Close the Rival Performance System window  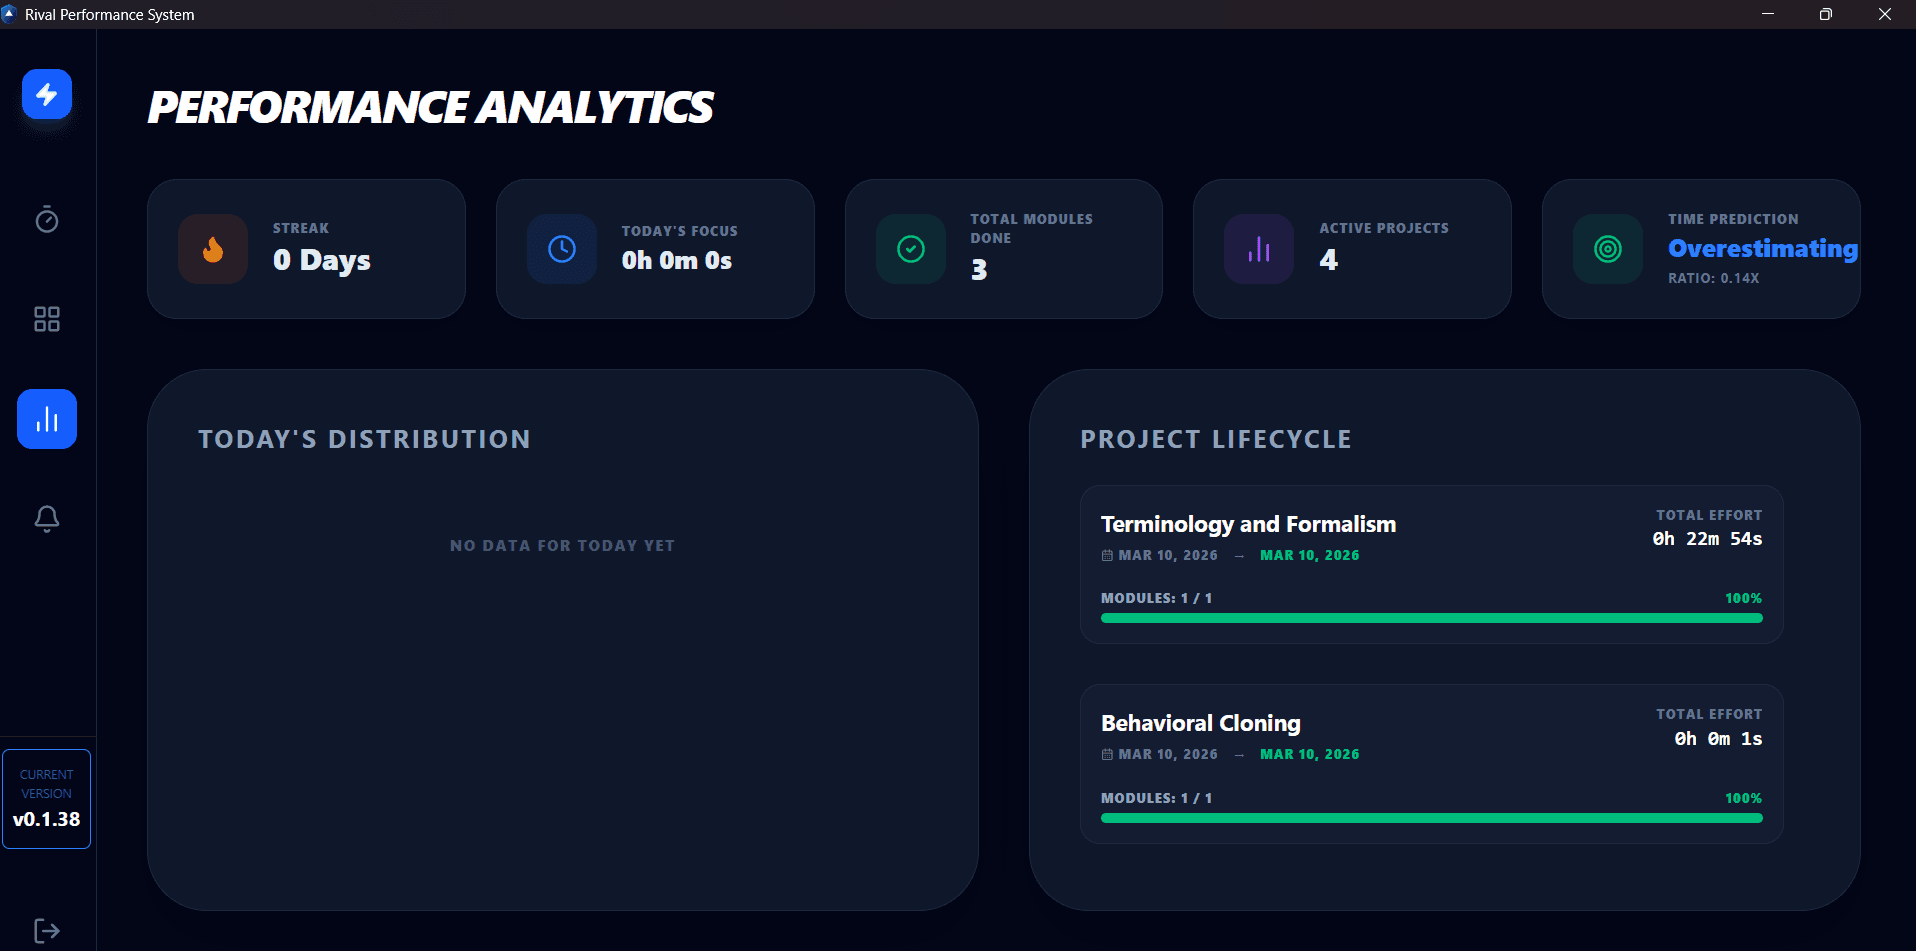[1885, 14]
